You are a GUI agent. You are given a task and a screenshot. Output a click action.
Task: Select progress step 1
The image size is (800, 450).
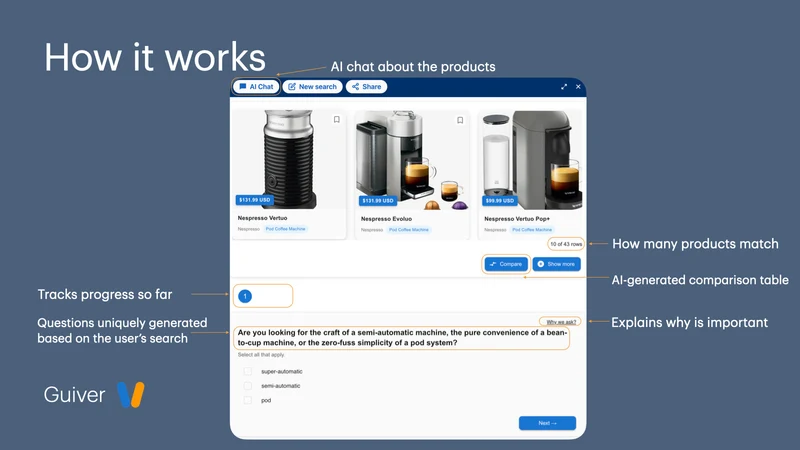click(245, 296)
